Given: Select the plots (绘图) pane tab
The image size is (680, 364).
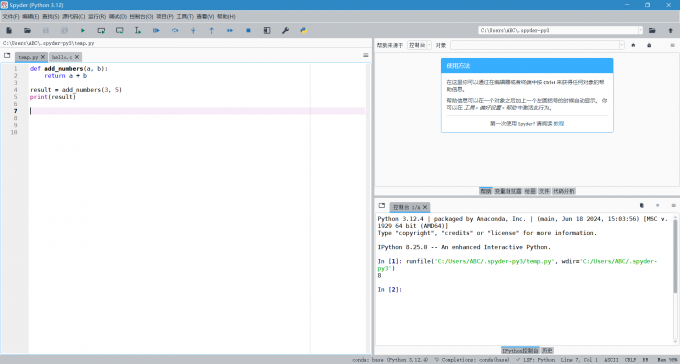Looking at the screenshot, I should (x=530, y=191).
